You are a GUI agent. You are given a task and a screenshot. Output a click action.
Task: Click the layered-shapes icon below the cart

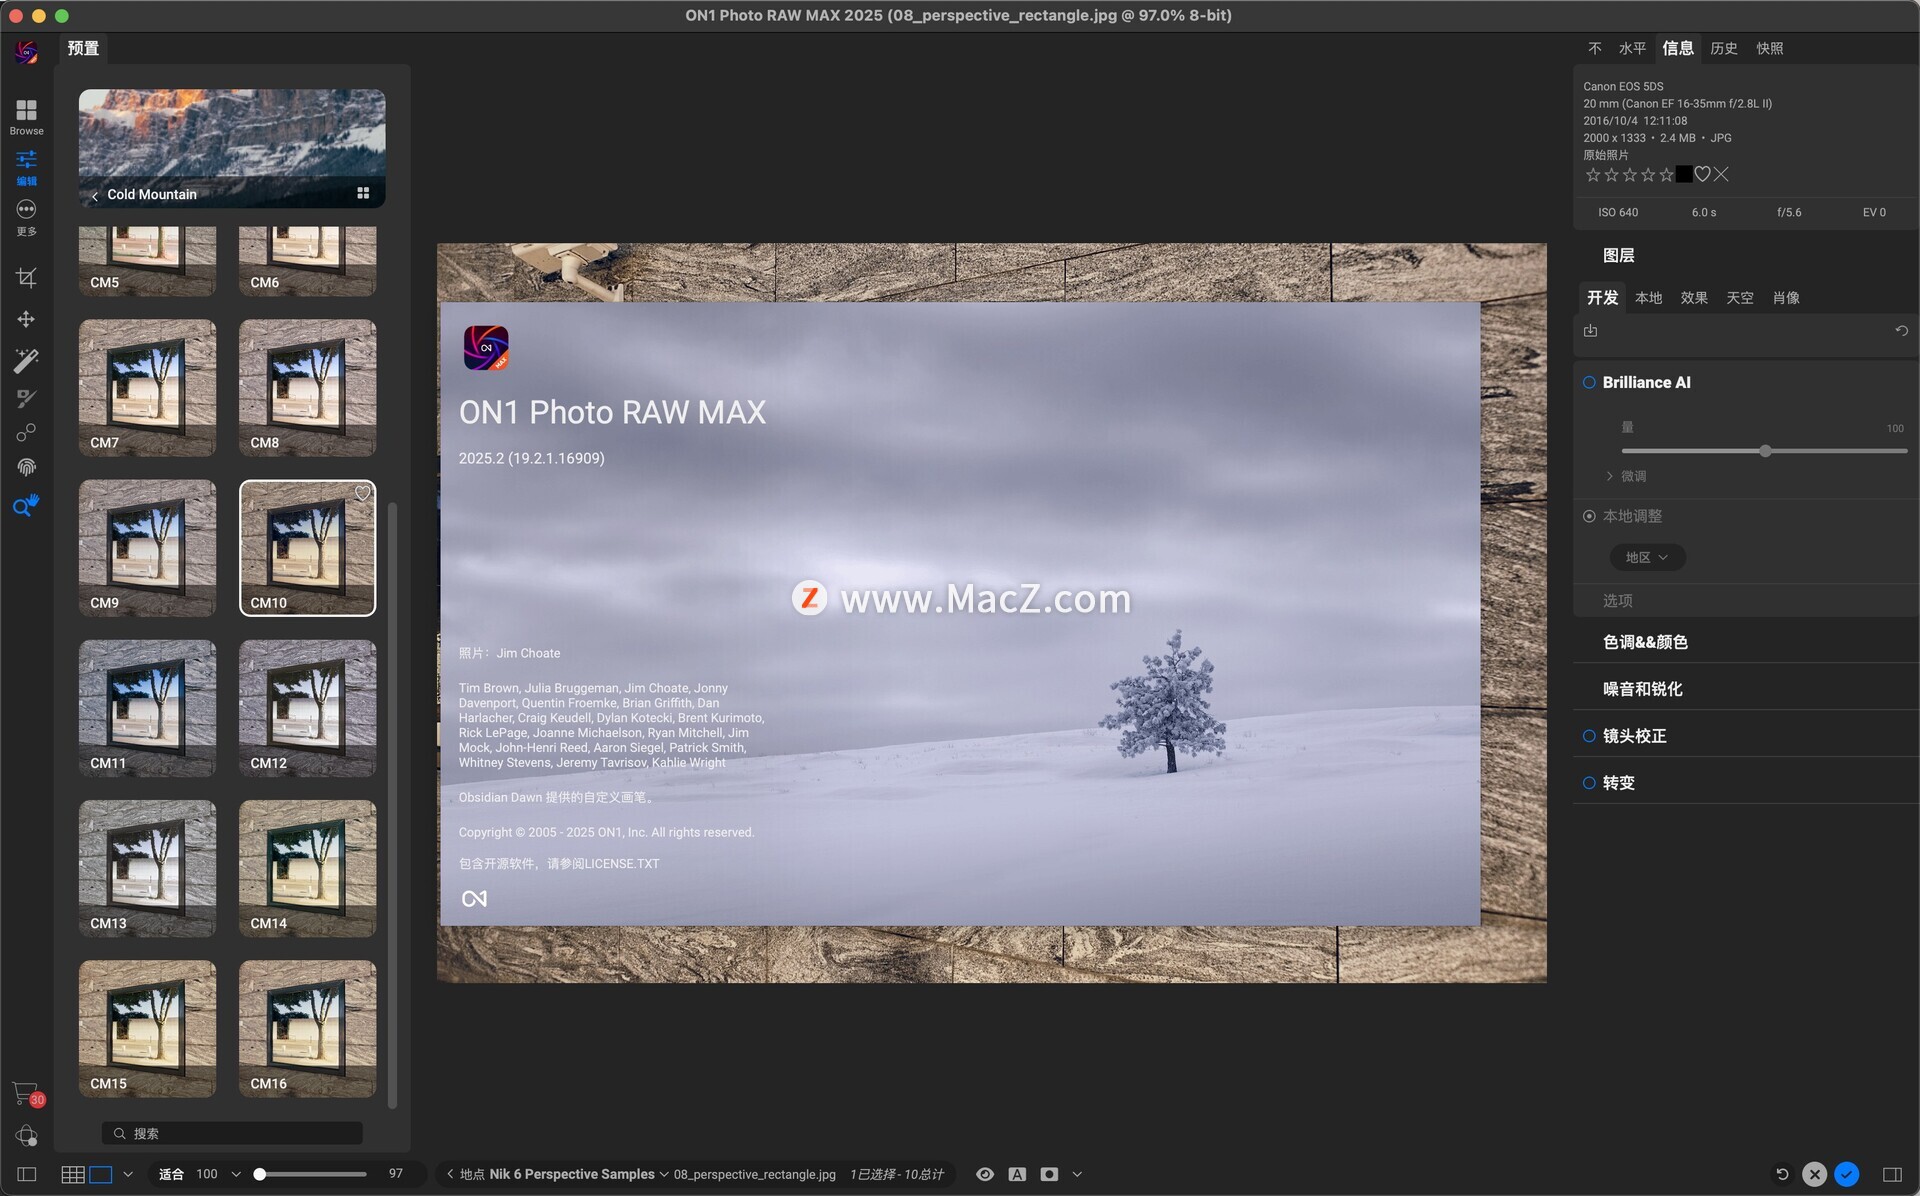click(26, 1136)
